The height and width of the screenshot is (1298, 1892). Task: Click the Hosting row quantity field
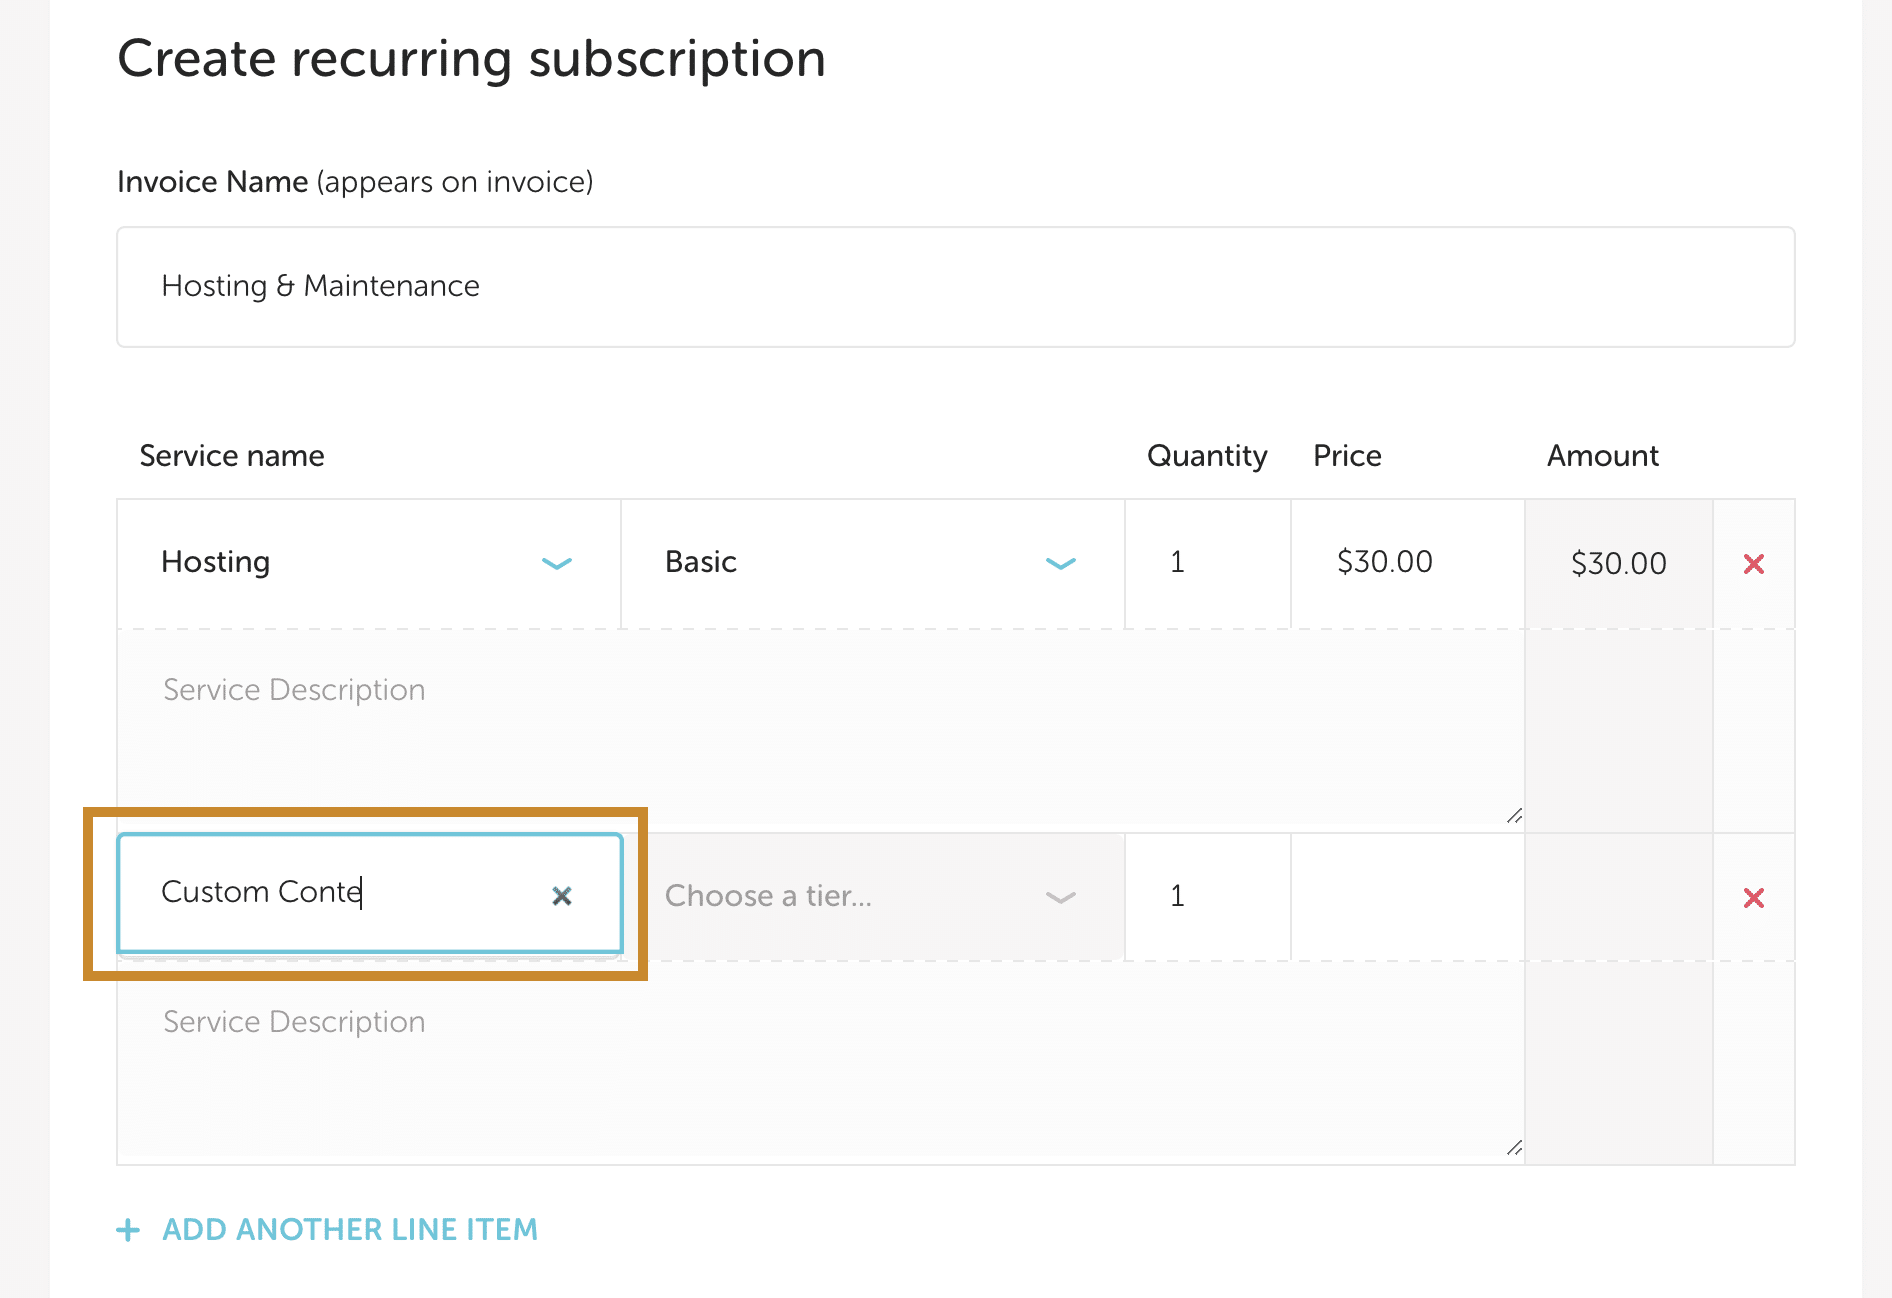pyautogui.click(x=1206, y=563)
